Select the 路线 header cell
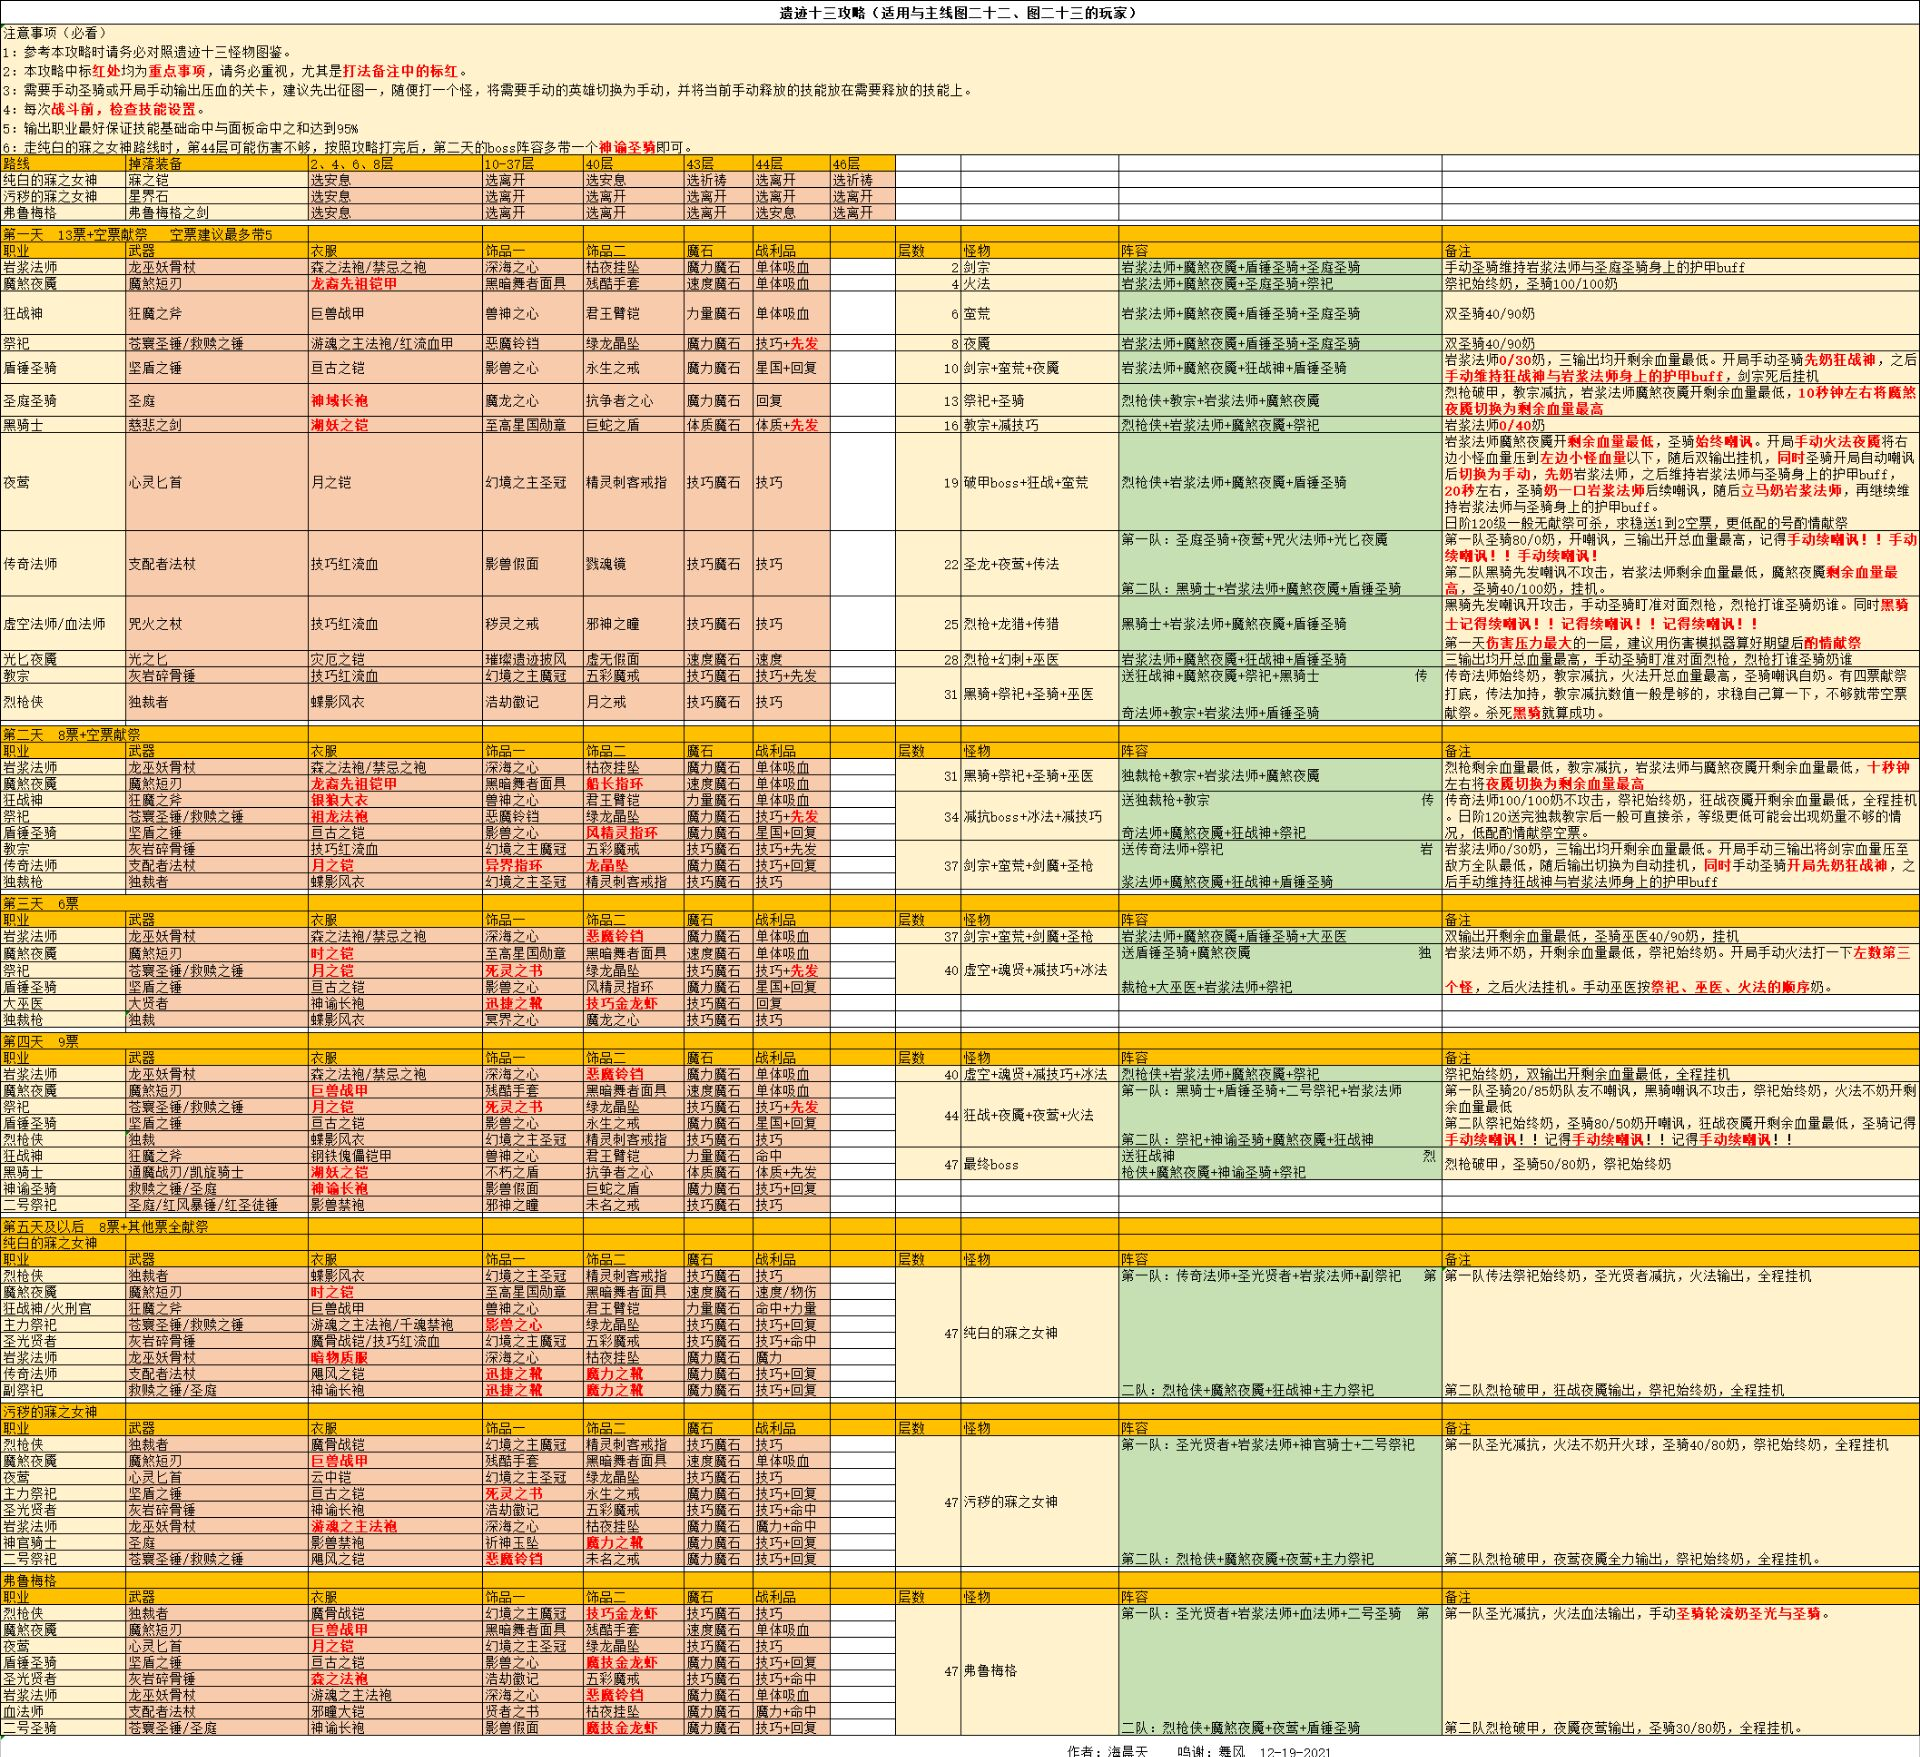 (17, 164)
